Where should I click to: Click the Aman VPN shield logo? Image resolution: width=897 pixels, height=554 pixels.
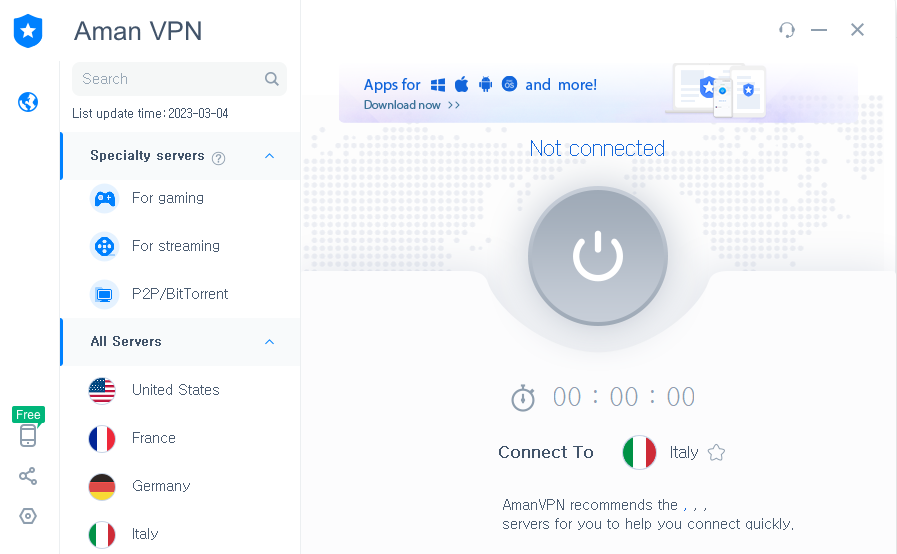click(28, 31)
